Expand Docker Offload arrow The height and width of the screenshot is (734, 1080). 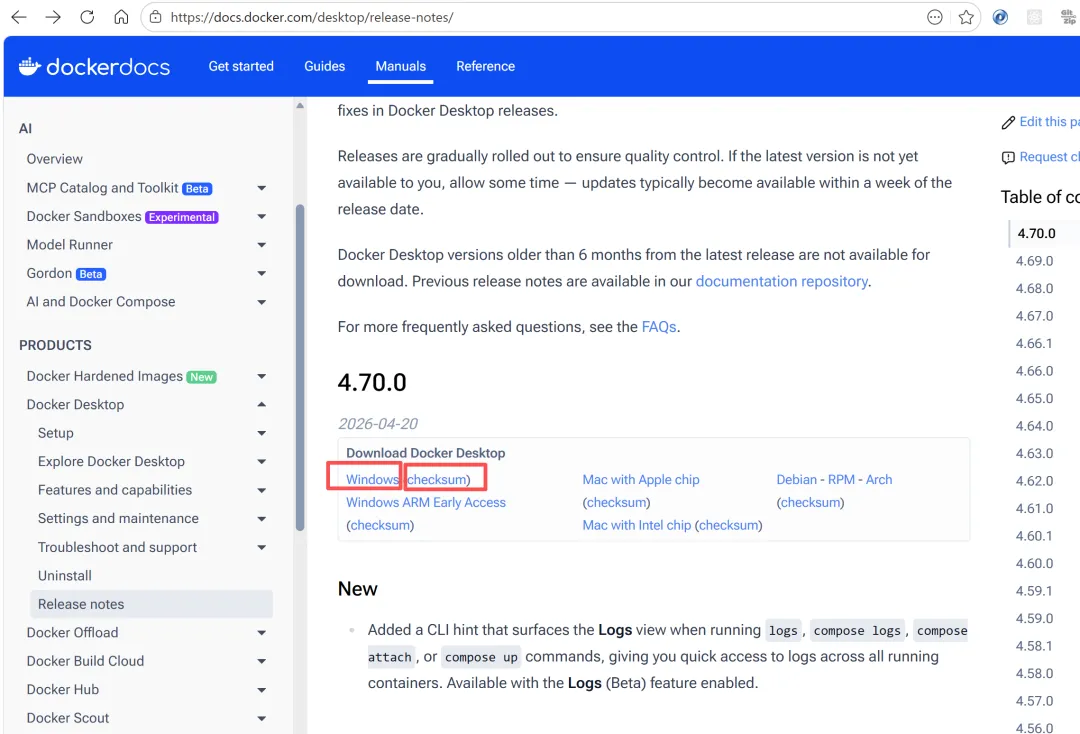click(x=262, y=632)
